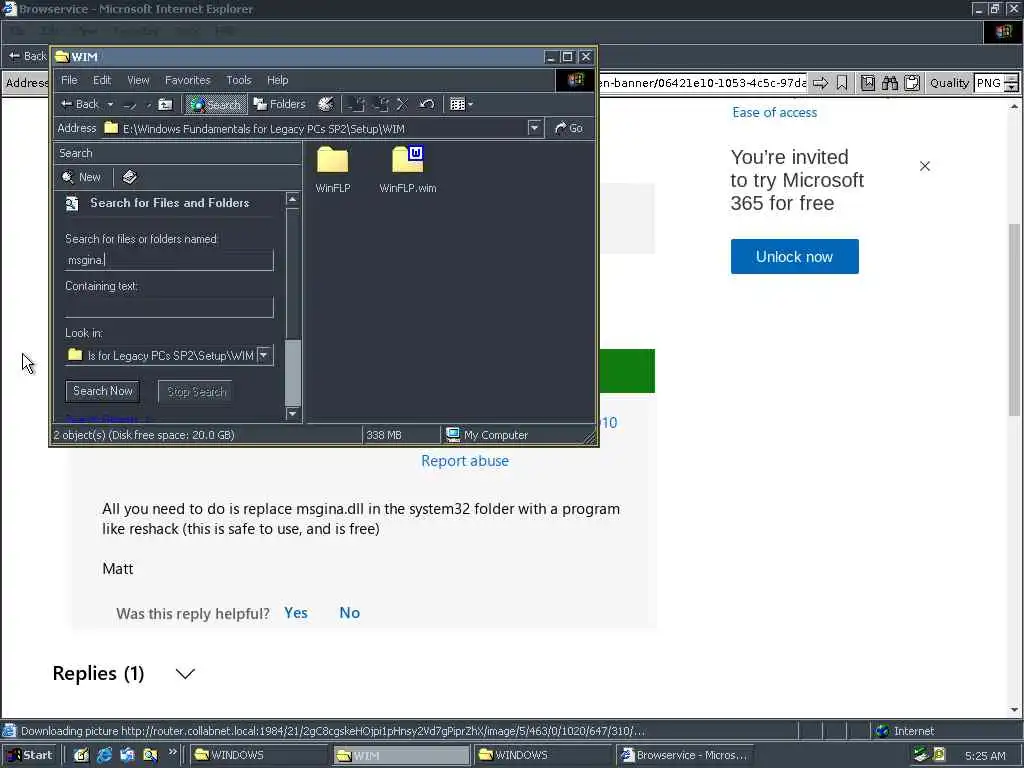Open the Help menu in WIM window
The width and height of the screenshot is (1024, 768).
click(278, 80)
